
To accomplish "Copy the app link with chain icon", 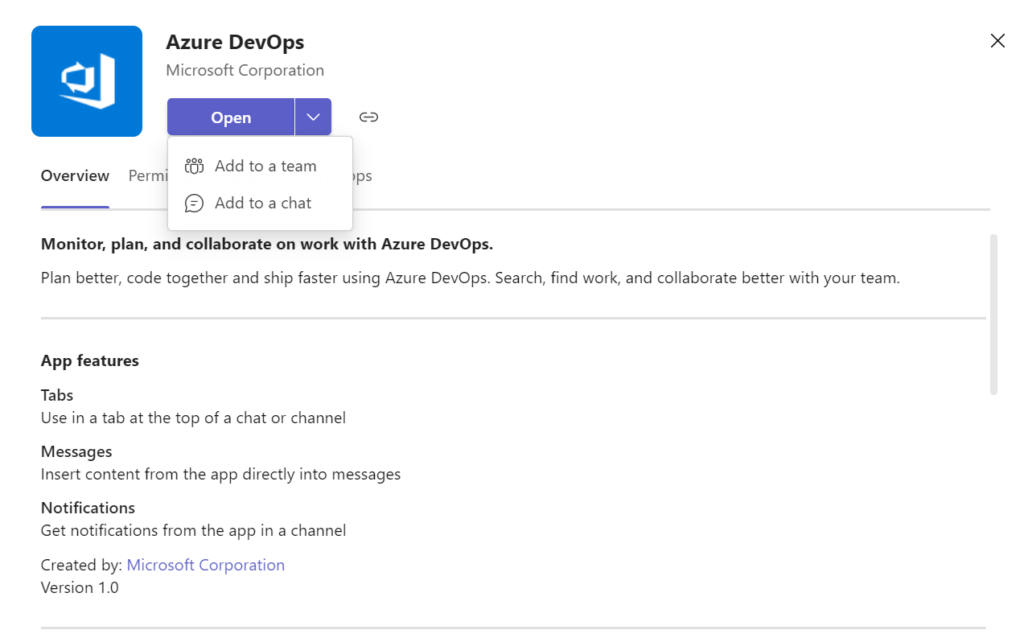I will pyautogui.click(x=368, y=117).
